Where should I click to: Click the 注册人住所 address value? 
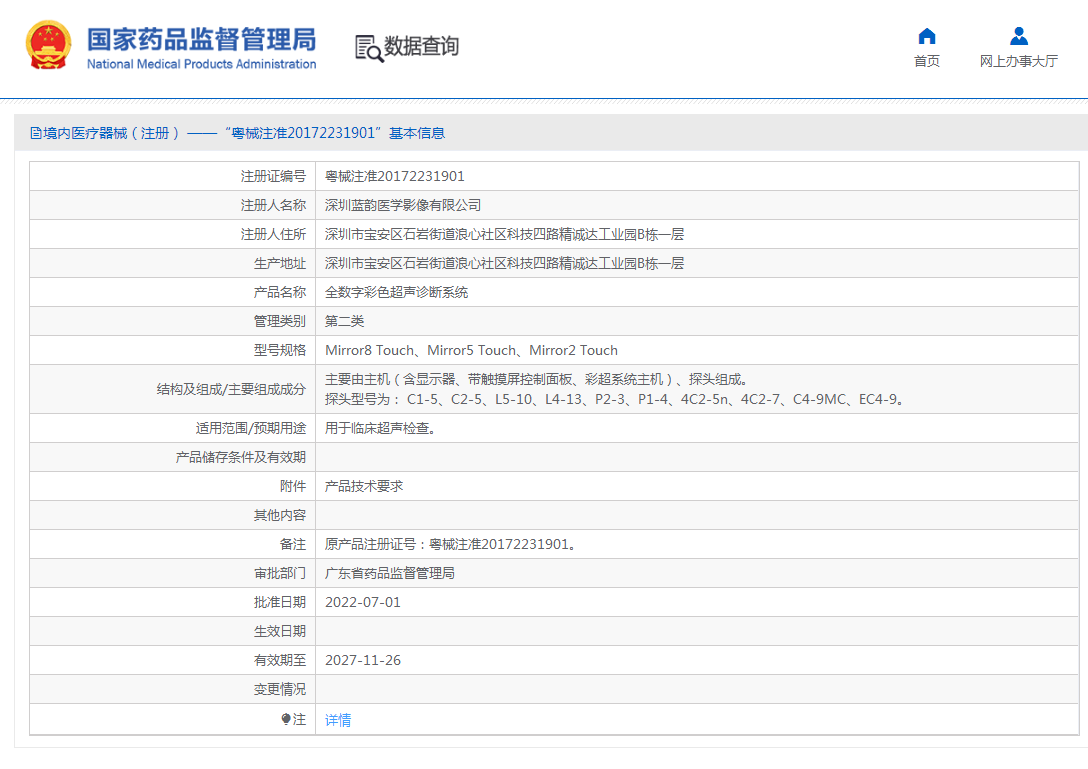pos(504,235)
